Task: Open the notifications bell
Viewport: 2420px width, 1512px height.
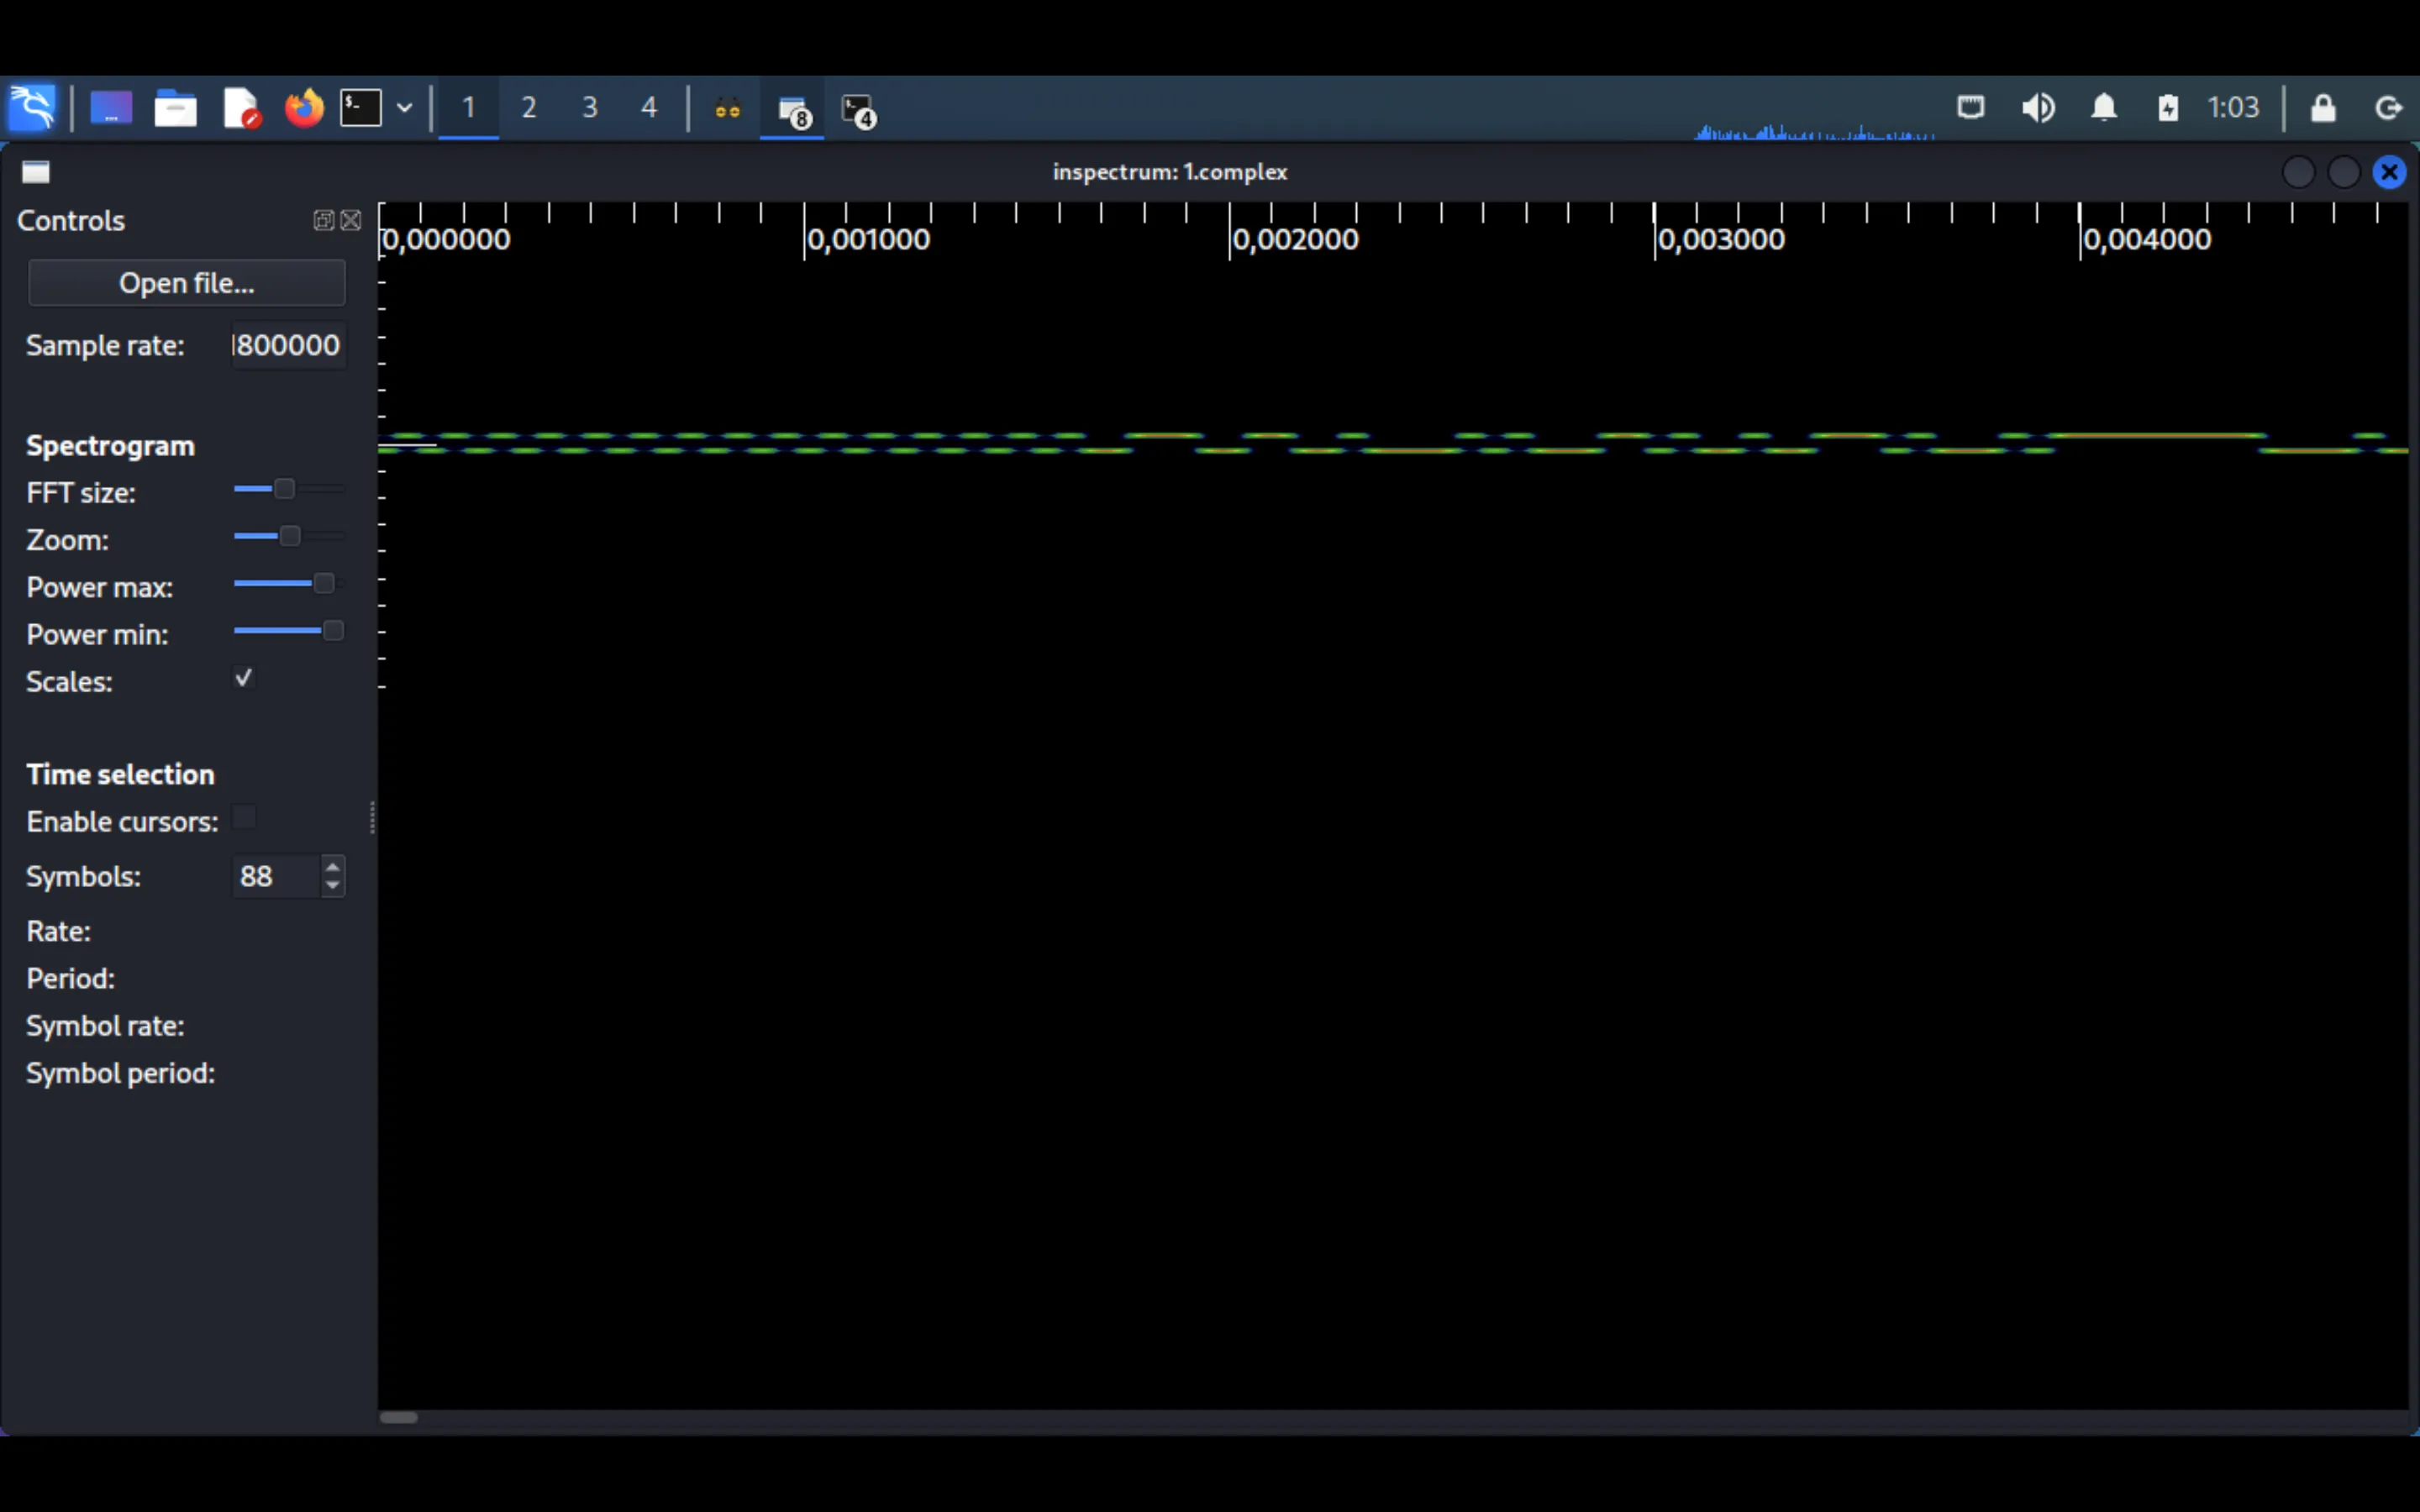Action: pyautogui.click(x=2104, y=107)
